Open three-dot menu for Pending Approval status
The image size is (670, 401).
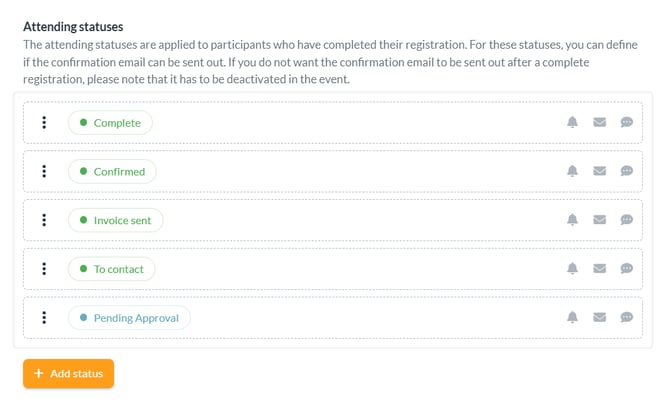tap(44, 318)
